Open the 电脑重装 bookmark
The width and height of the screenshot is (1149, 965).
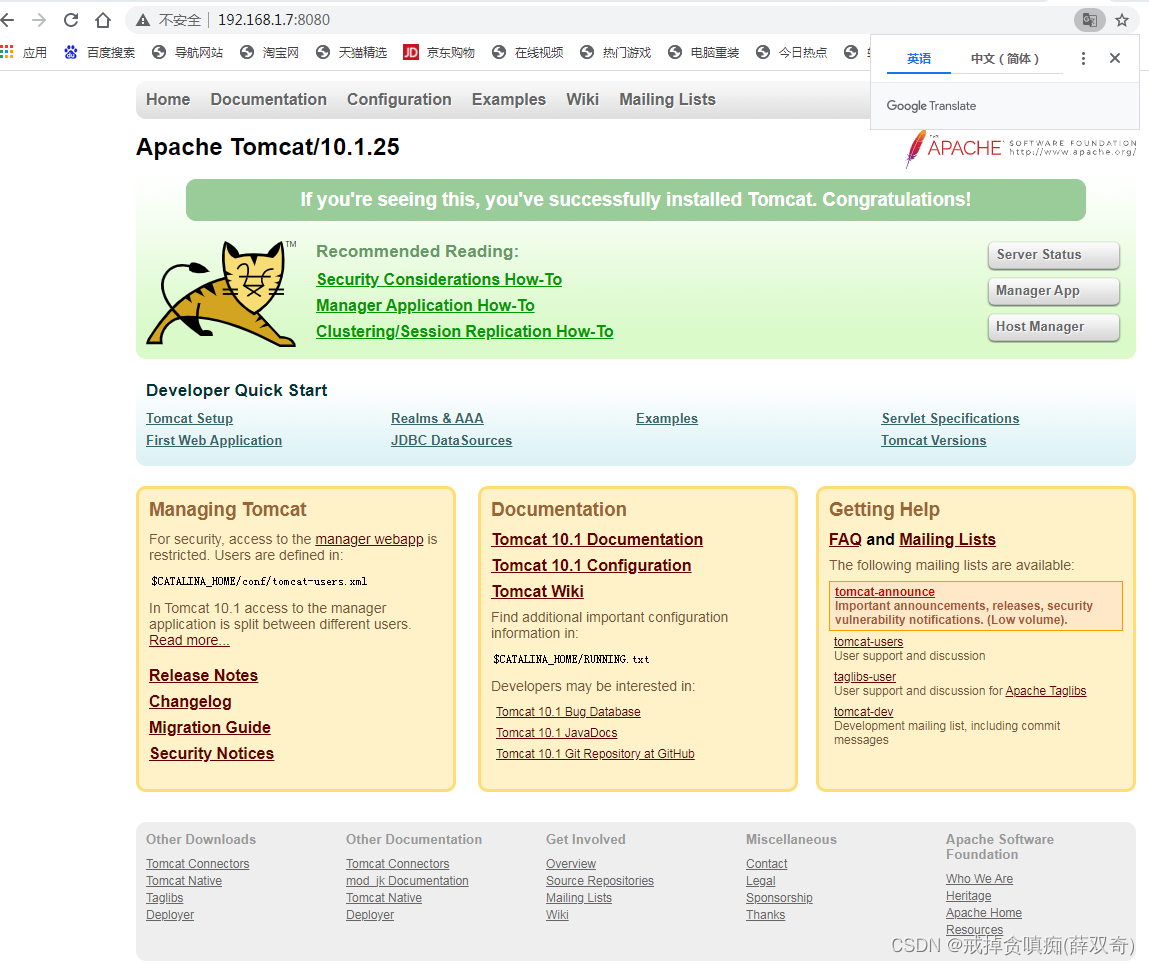(703, 52)
